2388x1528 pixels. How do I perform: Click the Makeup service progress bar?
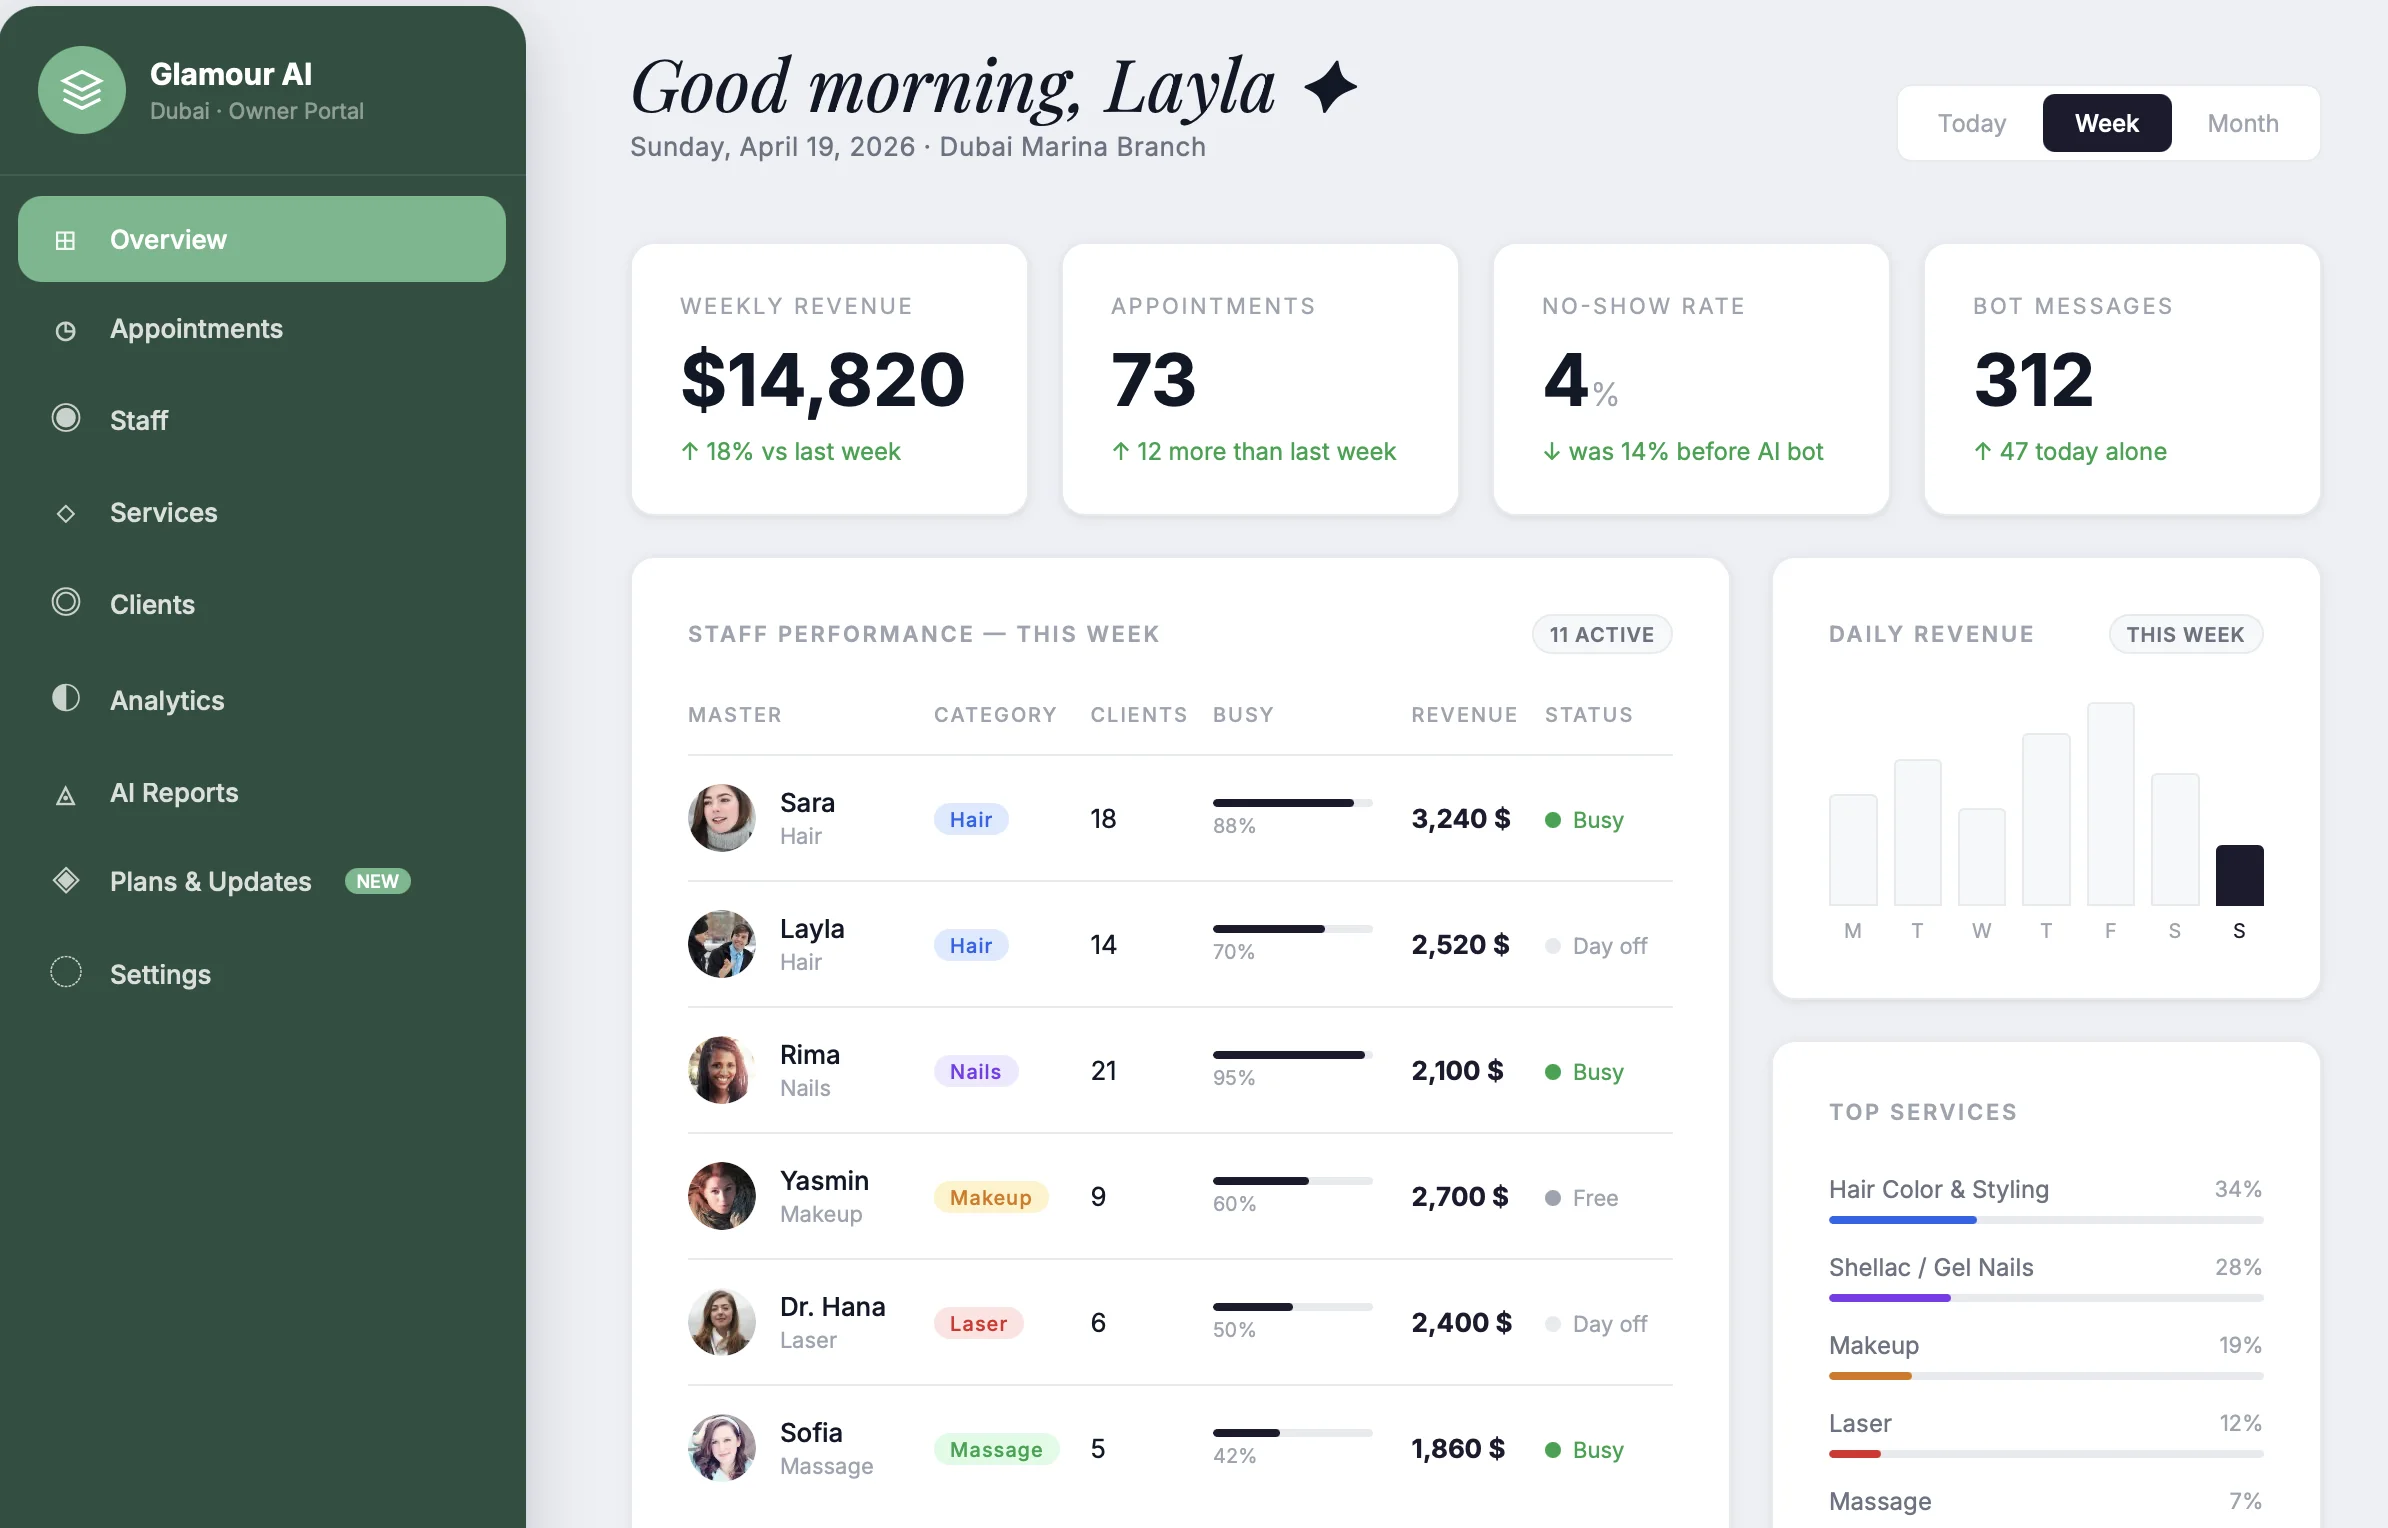[2045, 1376]
